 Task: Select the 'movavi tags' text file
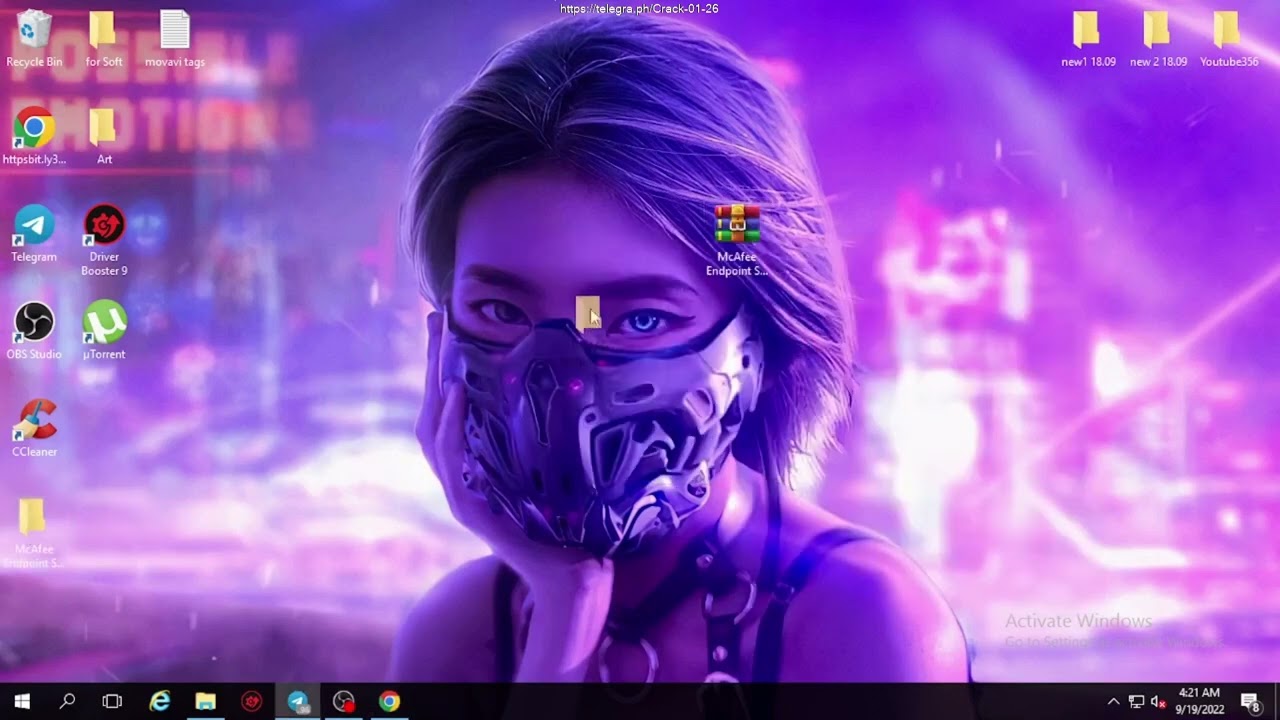point(175,38)
